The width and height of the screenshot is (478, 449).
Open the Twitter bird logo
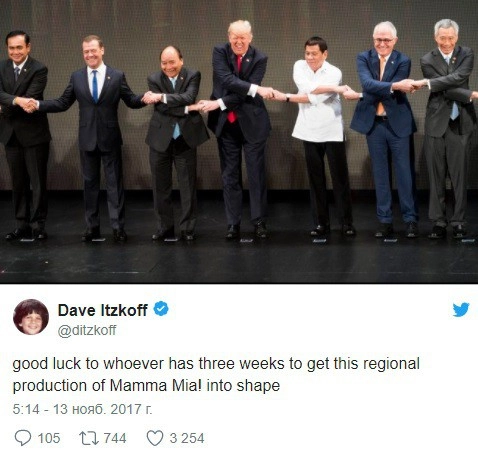[x=461, y=310]
